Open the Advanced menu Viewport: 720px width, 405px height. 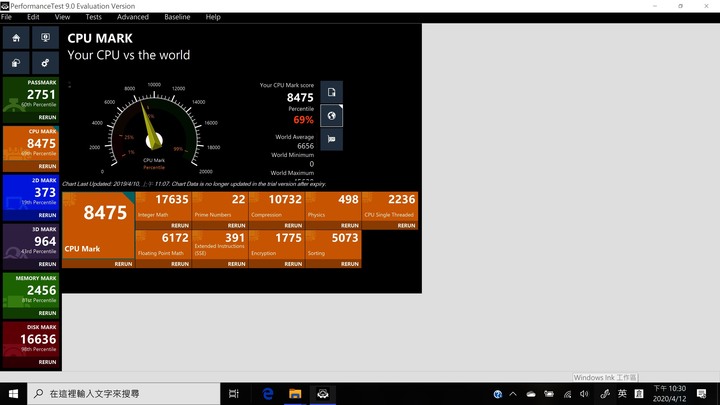(133, 17)
